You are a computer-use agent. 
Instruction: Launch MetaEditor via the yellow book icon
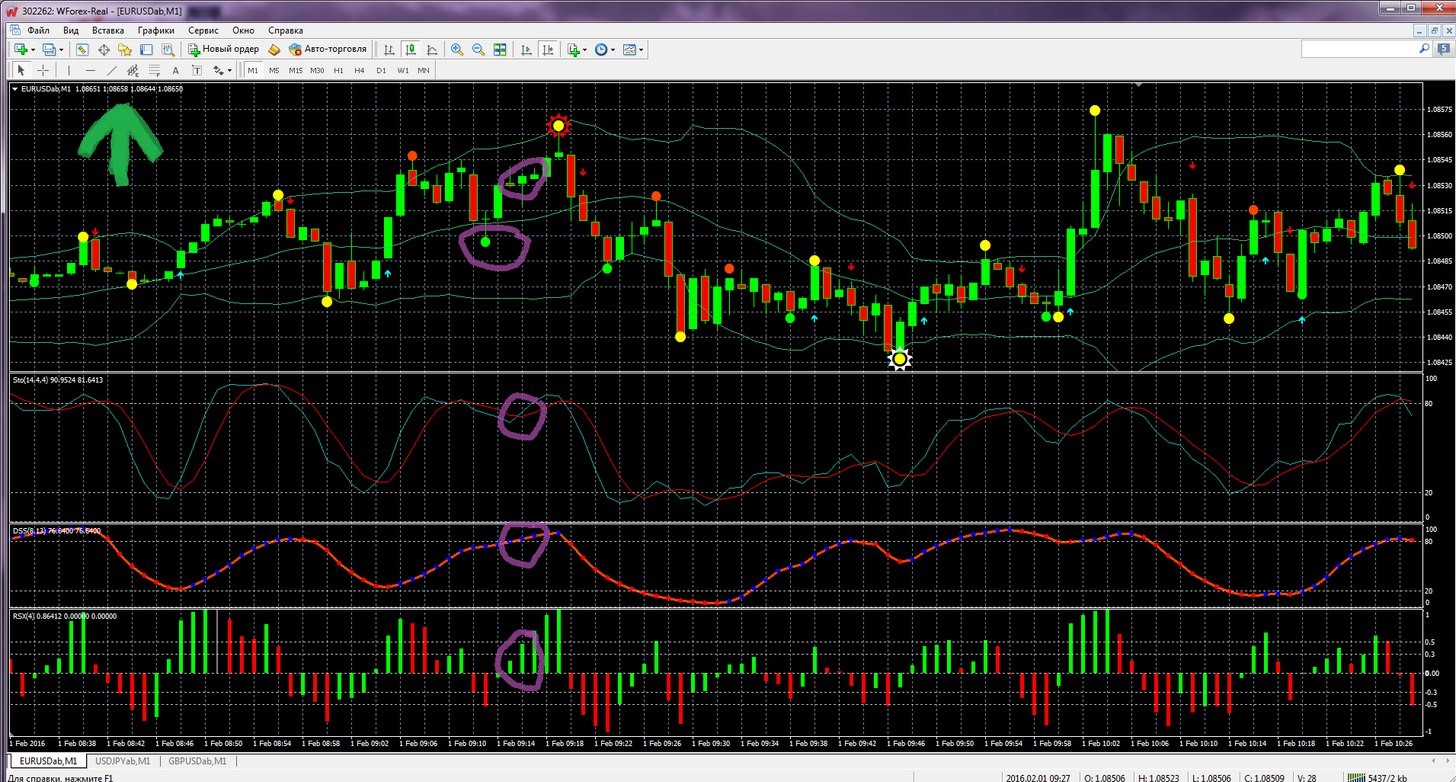[274, 49]
